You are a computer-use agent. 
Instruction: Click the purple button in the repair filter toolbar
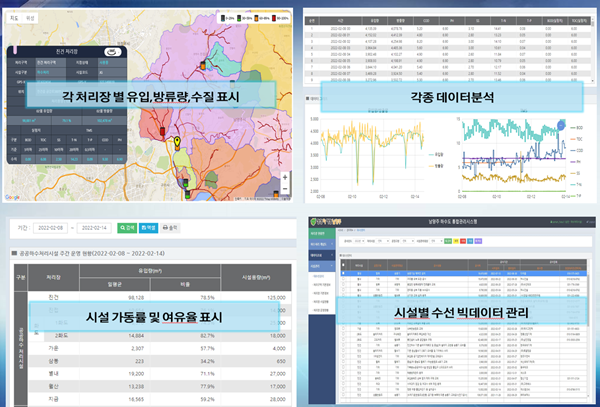tap(478, 241)
